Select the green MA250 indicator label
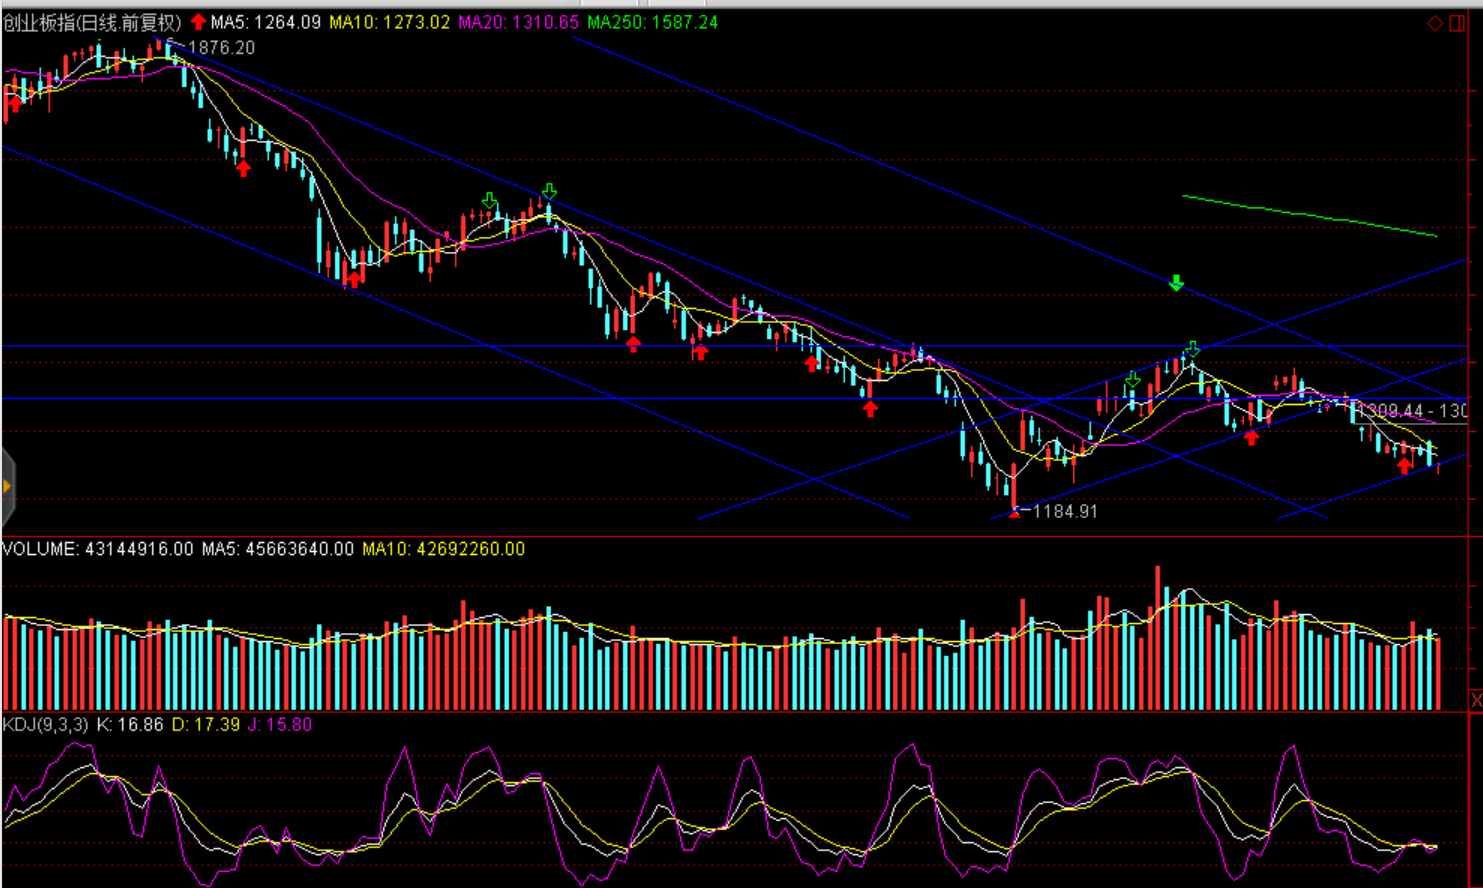The height and width of the screenshot is (888, 1483). [x=652, y=22]
